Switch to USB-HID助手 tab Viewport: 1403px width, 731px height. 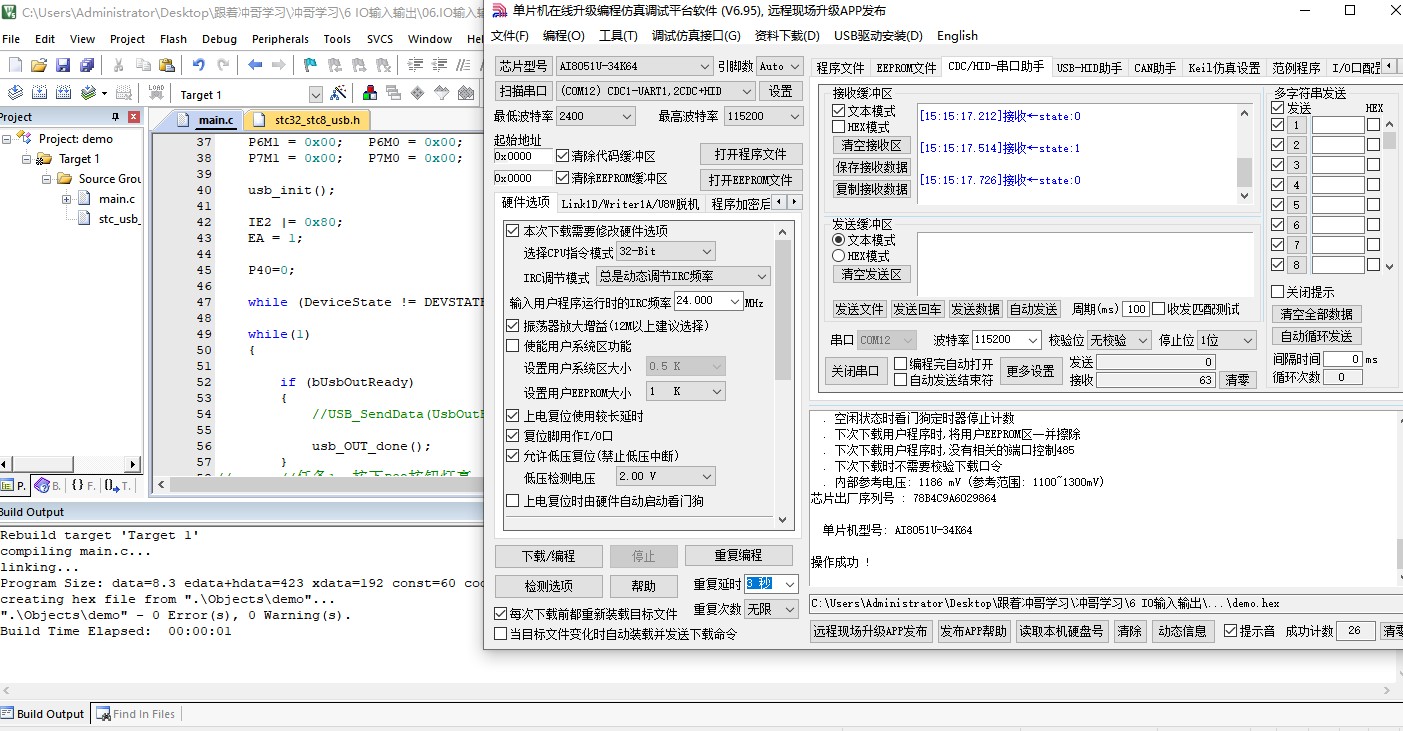(1089, 68)
